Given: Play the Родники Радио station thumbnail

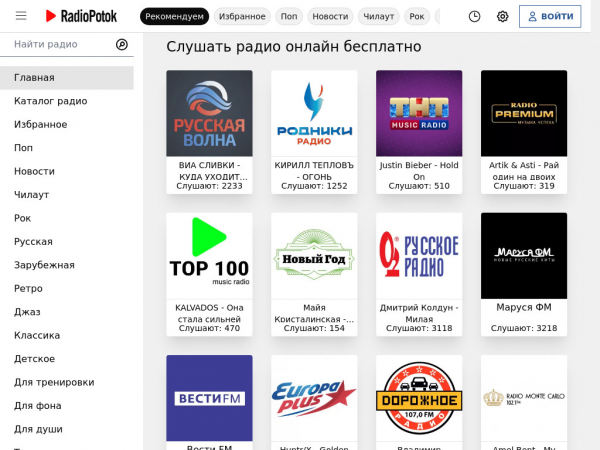Looking at the screenshot, I should [314, 113].
